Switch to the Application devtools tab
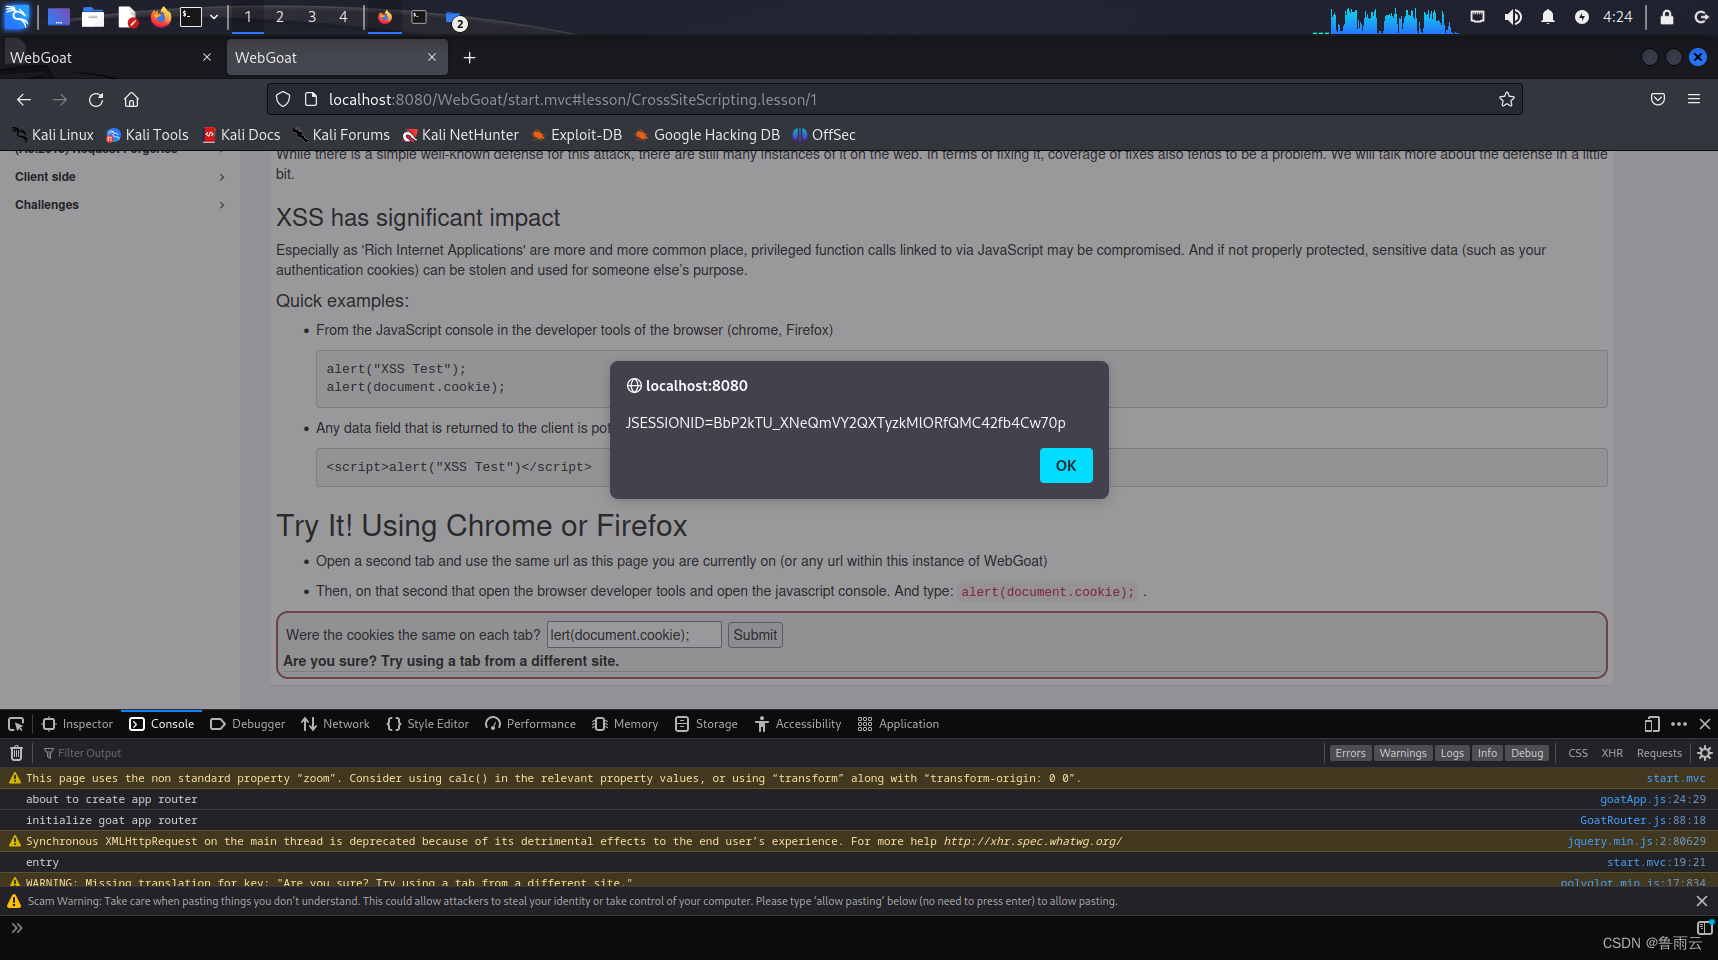This screenshot has width=1718, height=960. point(898,724)
